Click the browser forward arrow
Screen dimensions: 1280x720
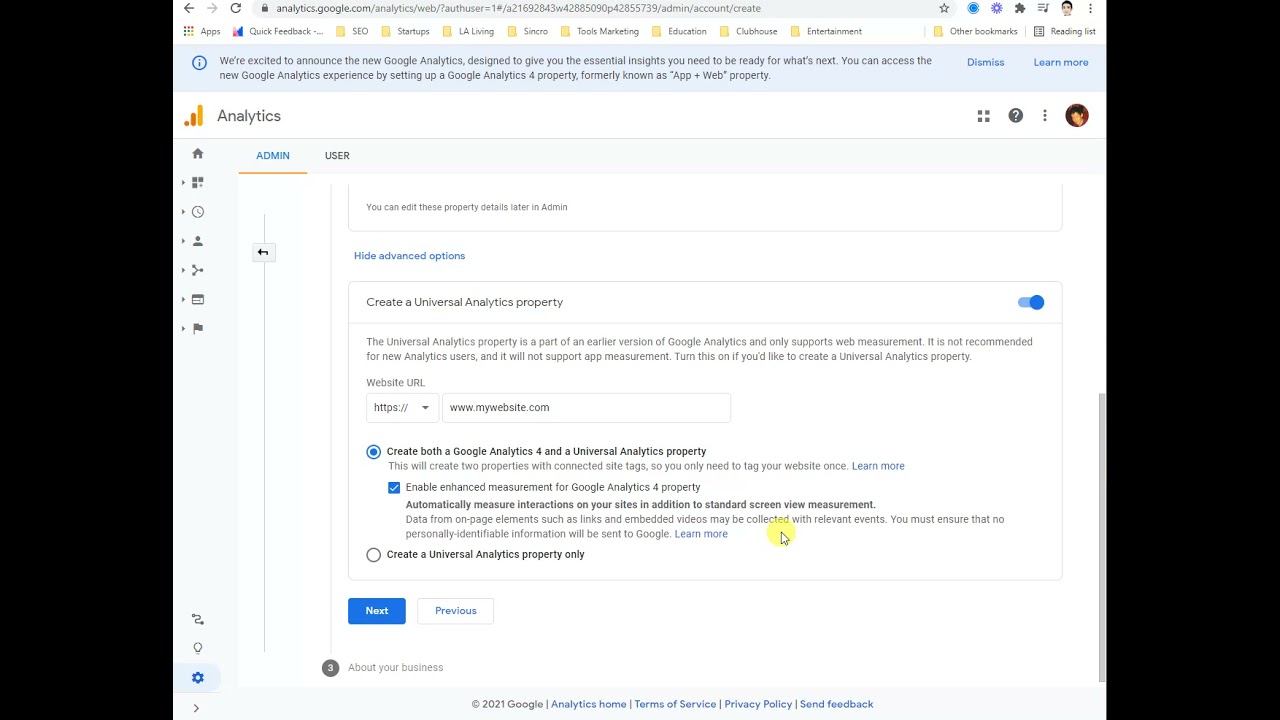click(212, 8)
